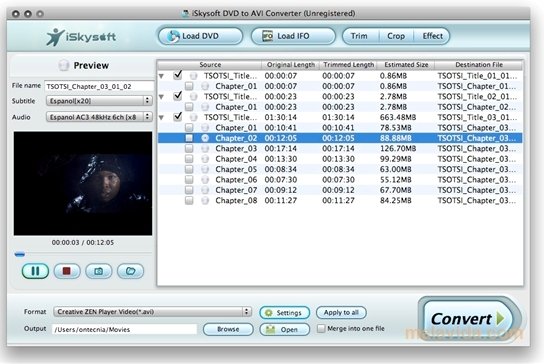Click the Load DVD disc icon
Screen dimensions: 544x364
173,36
